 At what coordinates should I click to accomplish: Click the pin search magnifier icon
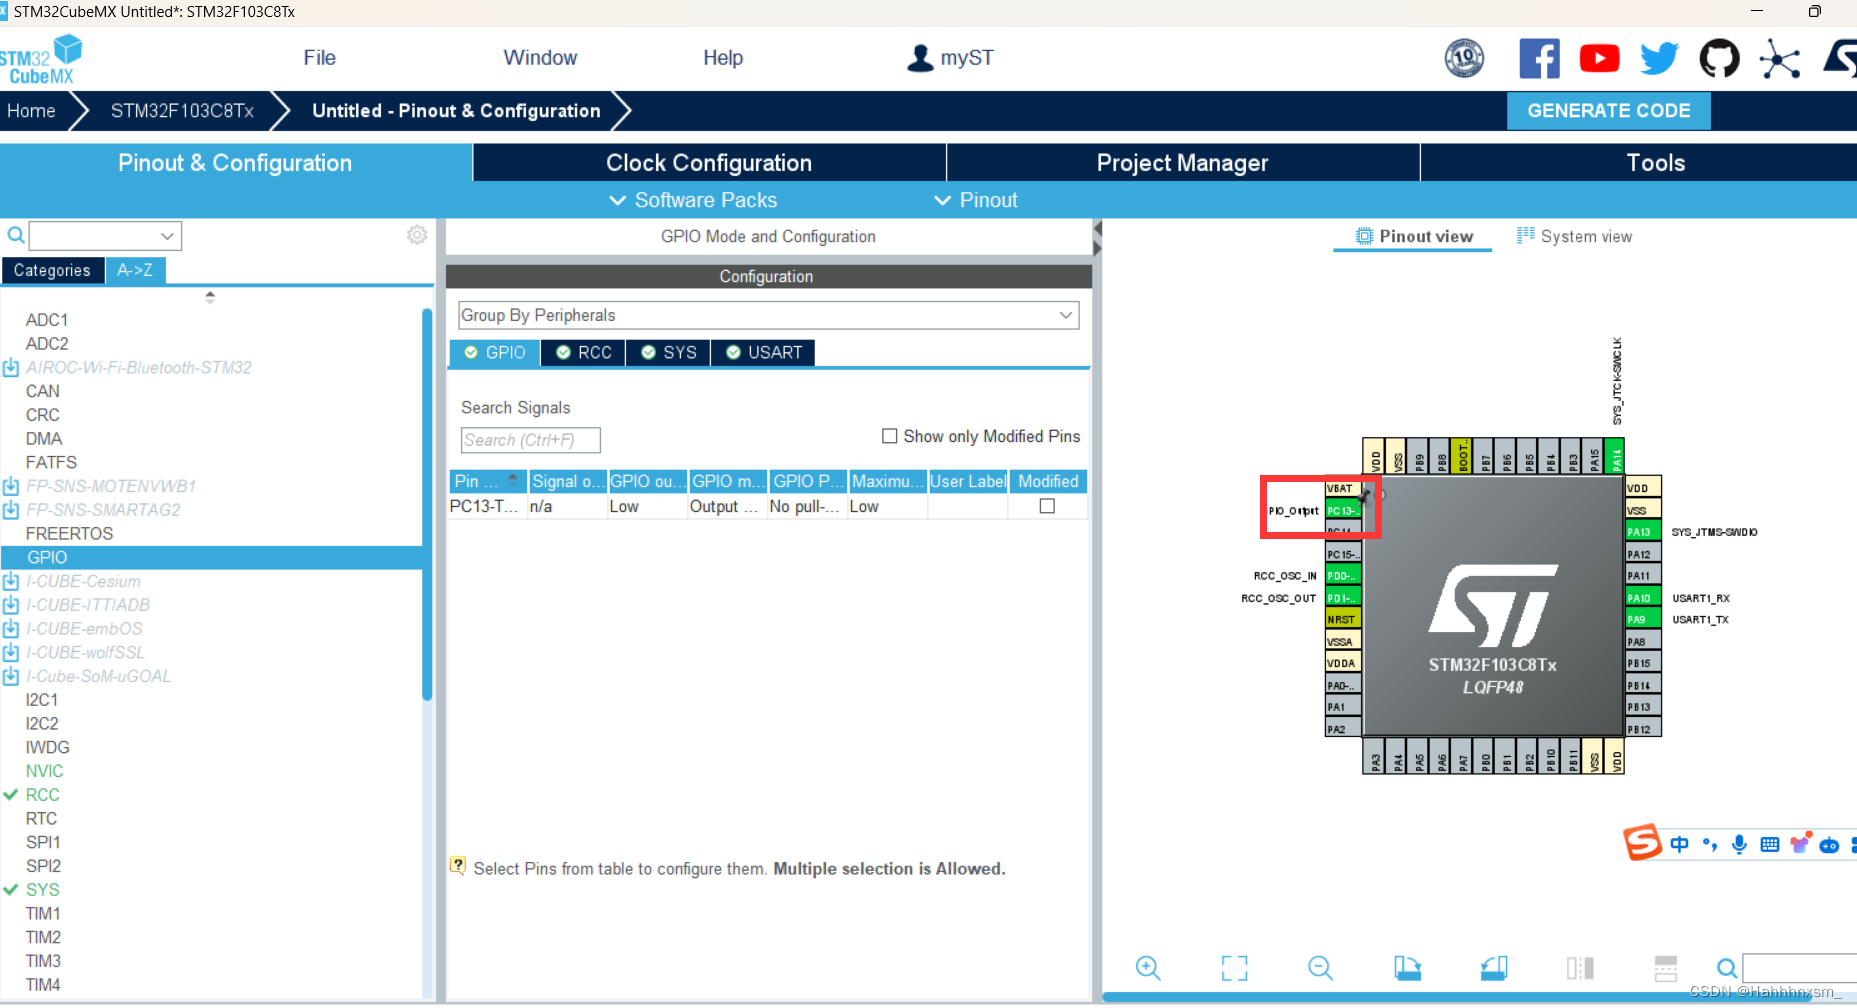[1726, 968]
